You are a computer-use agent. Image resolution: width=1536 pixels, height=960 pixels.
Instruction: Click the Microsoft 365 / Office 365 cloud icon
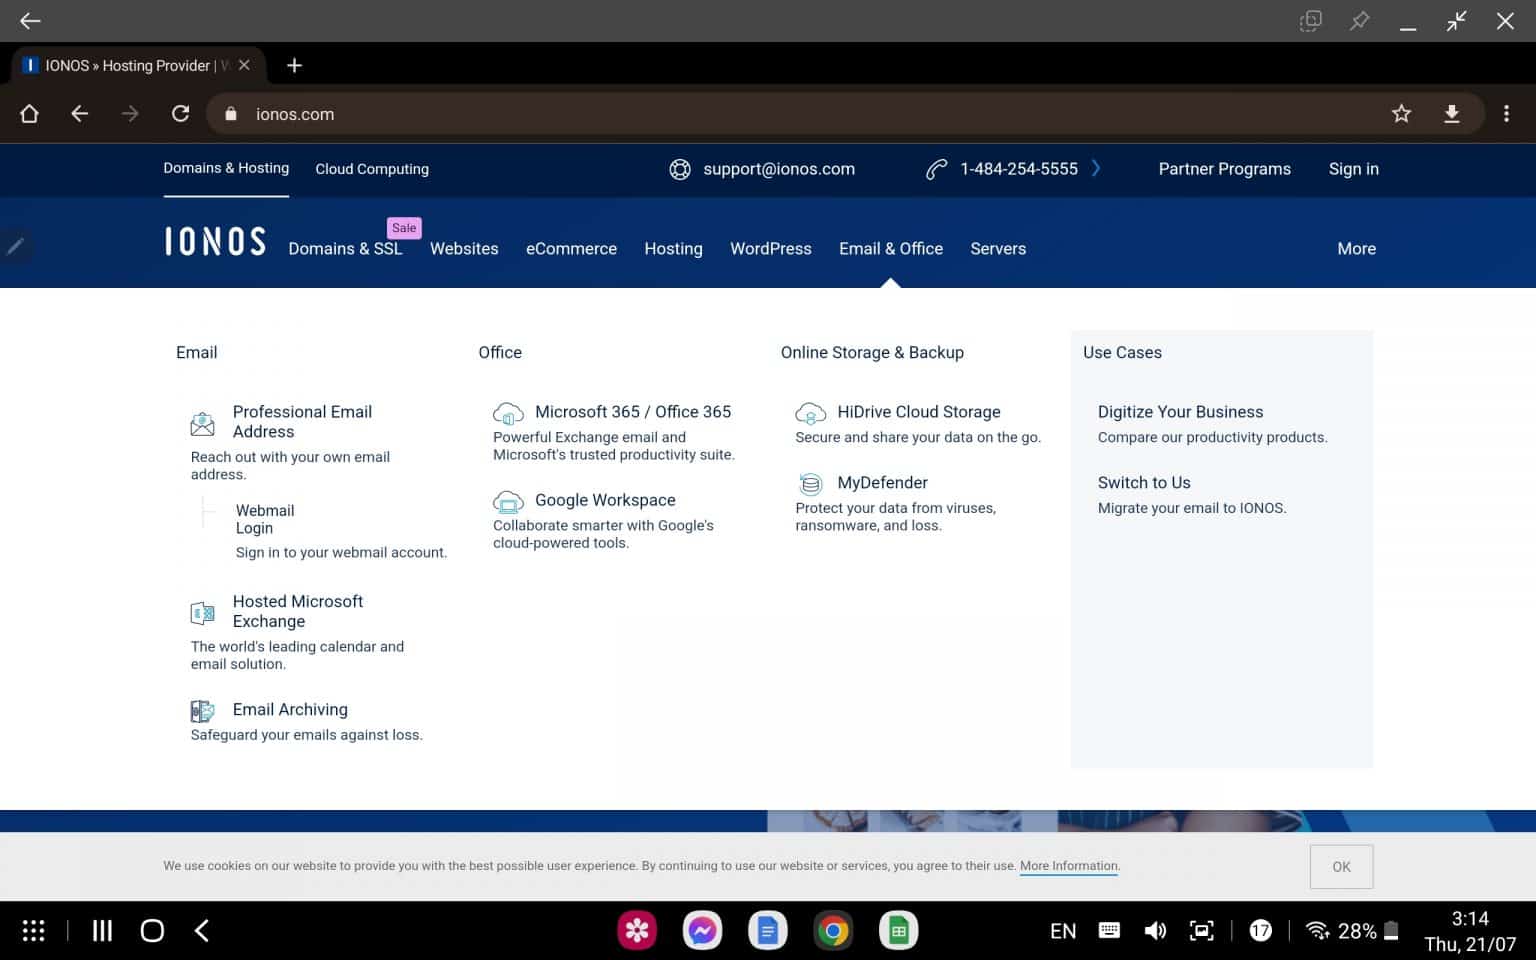(x=508, y=412)
